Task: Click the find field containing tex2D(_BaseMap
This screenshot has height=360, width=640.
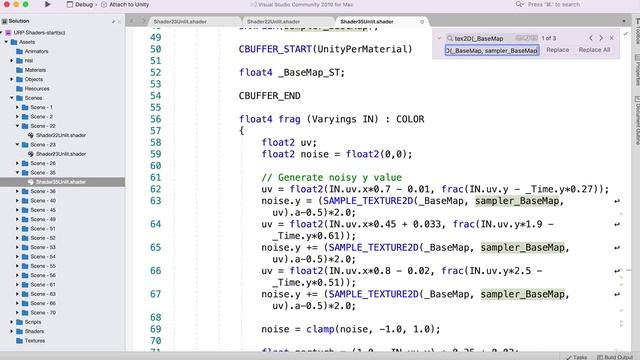Action: pyautogui.click(x=492, y=38)
